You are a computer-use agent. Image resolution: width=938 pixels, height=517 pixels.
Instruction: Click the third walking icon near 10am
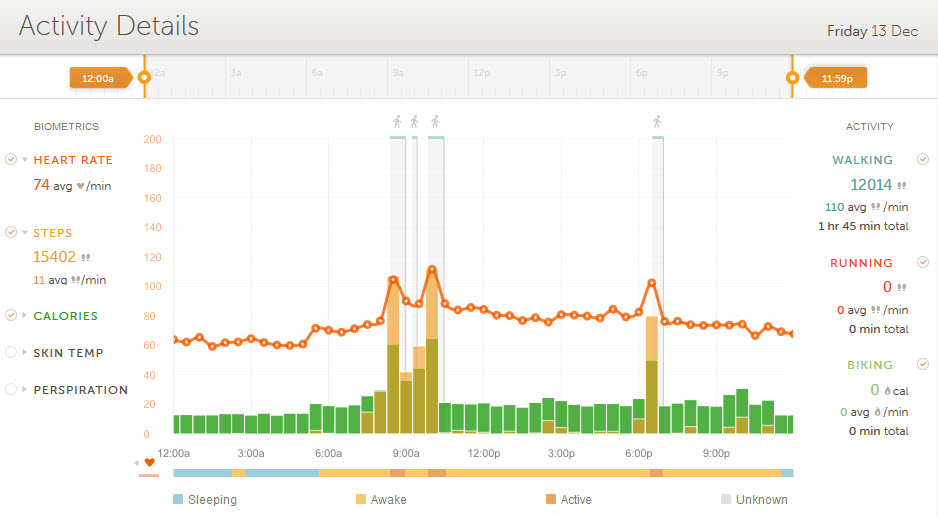[435, 122]
